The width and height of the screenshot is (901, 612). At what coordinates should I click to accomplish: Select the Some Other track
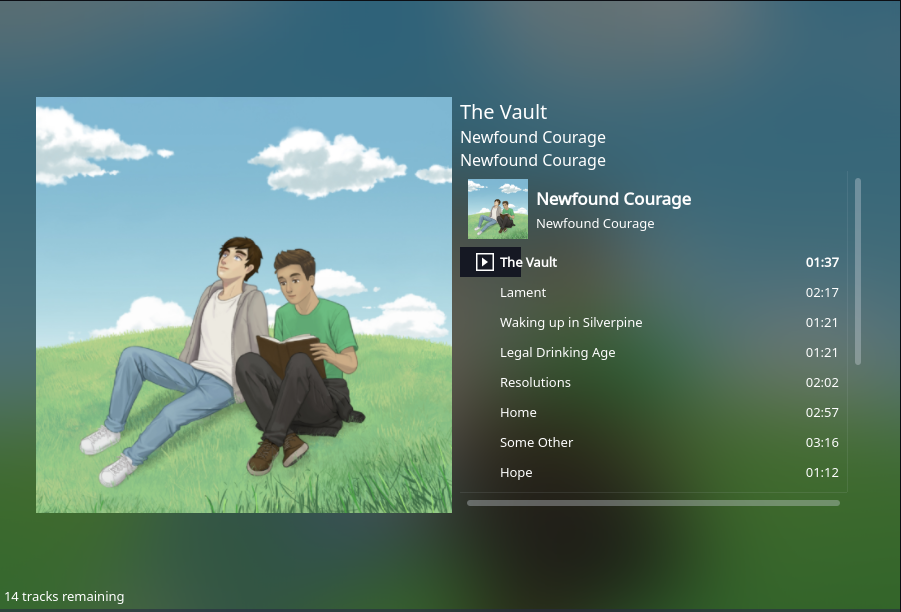[x=653, y=442]
